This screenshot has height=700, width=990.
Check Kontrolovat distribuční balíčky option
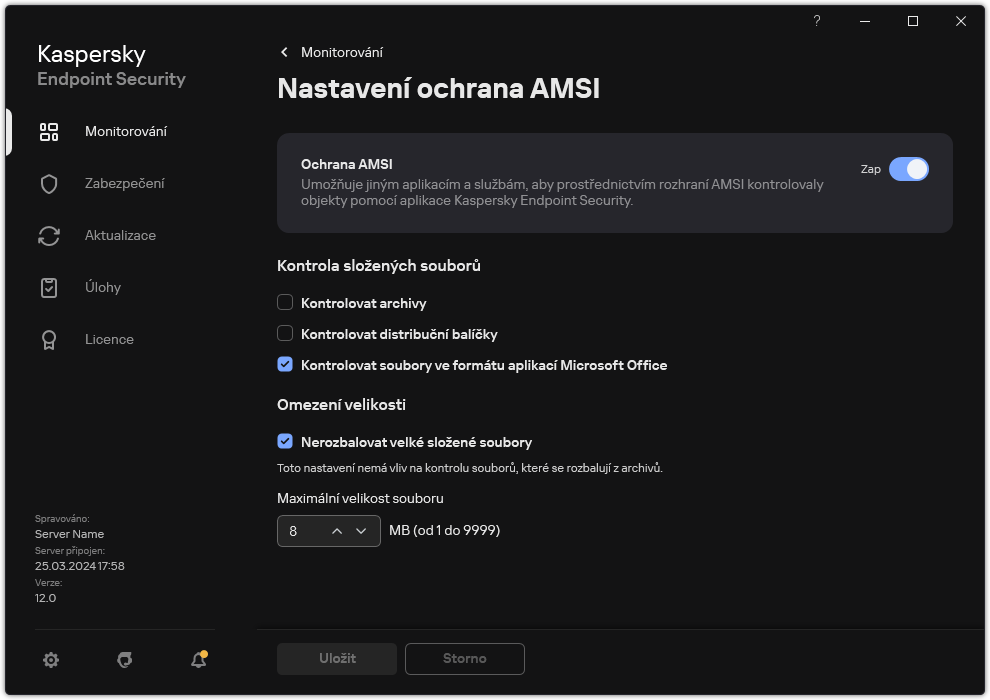click(285, 334)
